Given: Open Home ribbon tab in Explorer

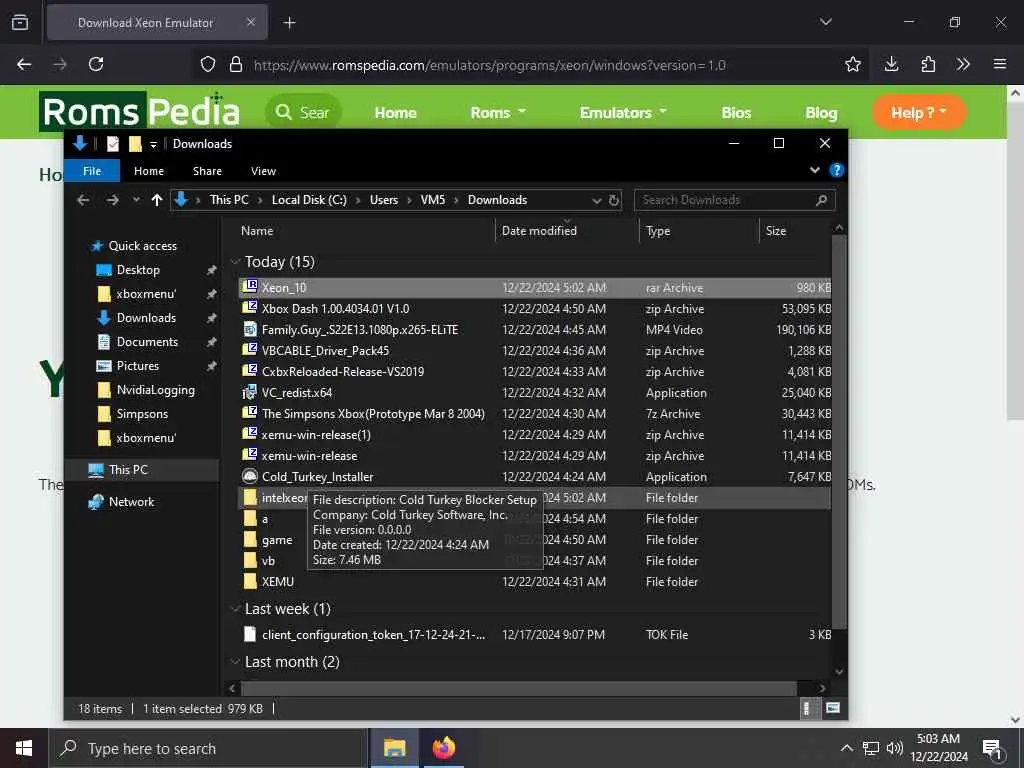Looking at the screenshot, I should click(149, 171).
